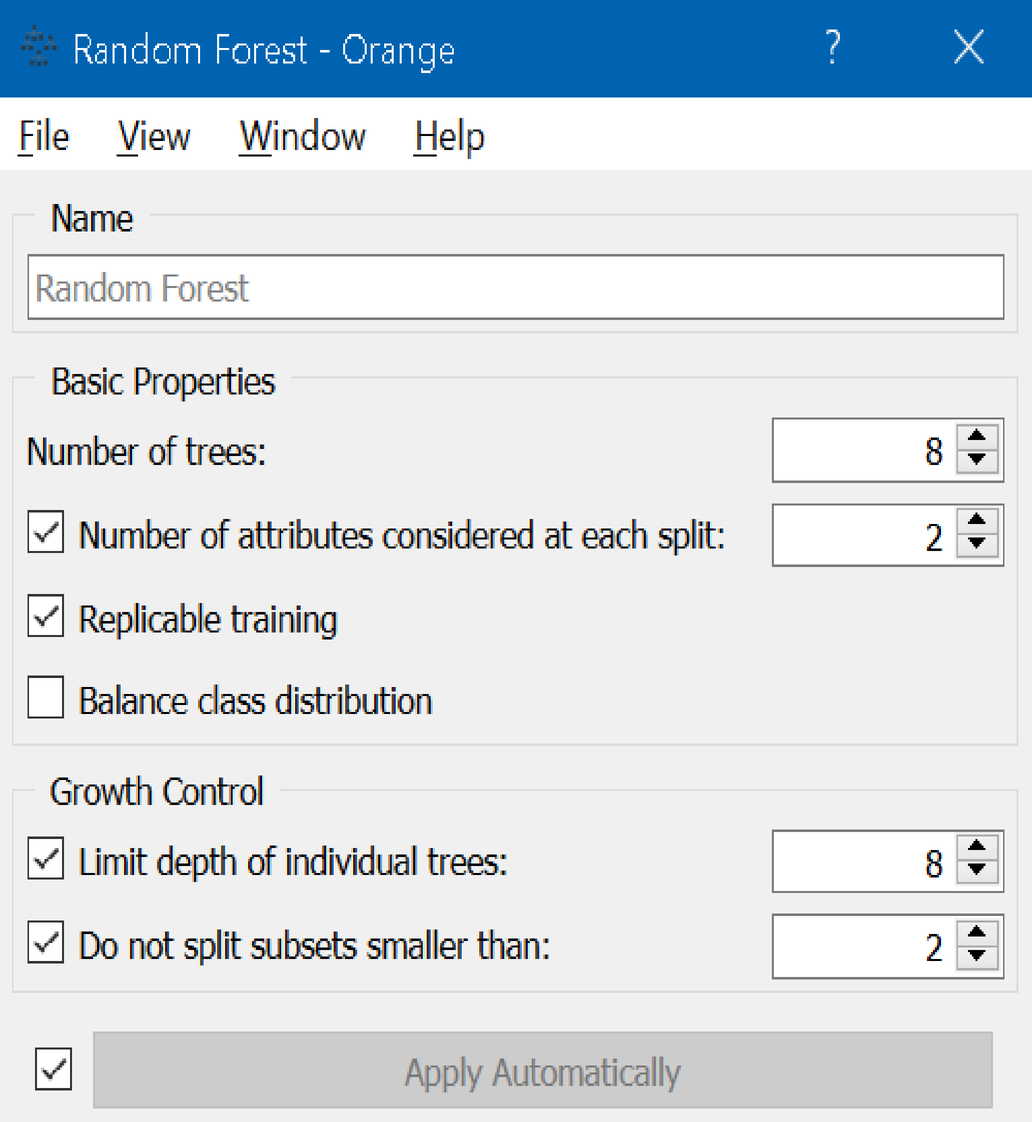The height and width of the screenshot is (1122, 1032).
Task: Open the View menu
Action: [x=154, y=137]
